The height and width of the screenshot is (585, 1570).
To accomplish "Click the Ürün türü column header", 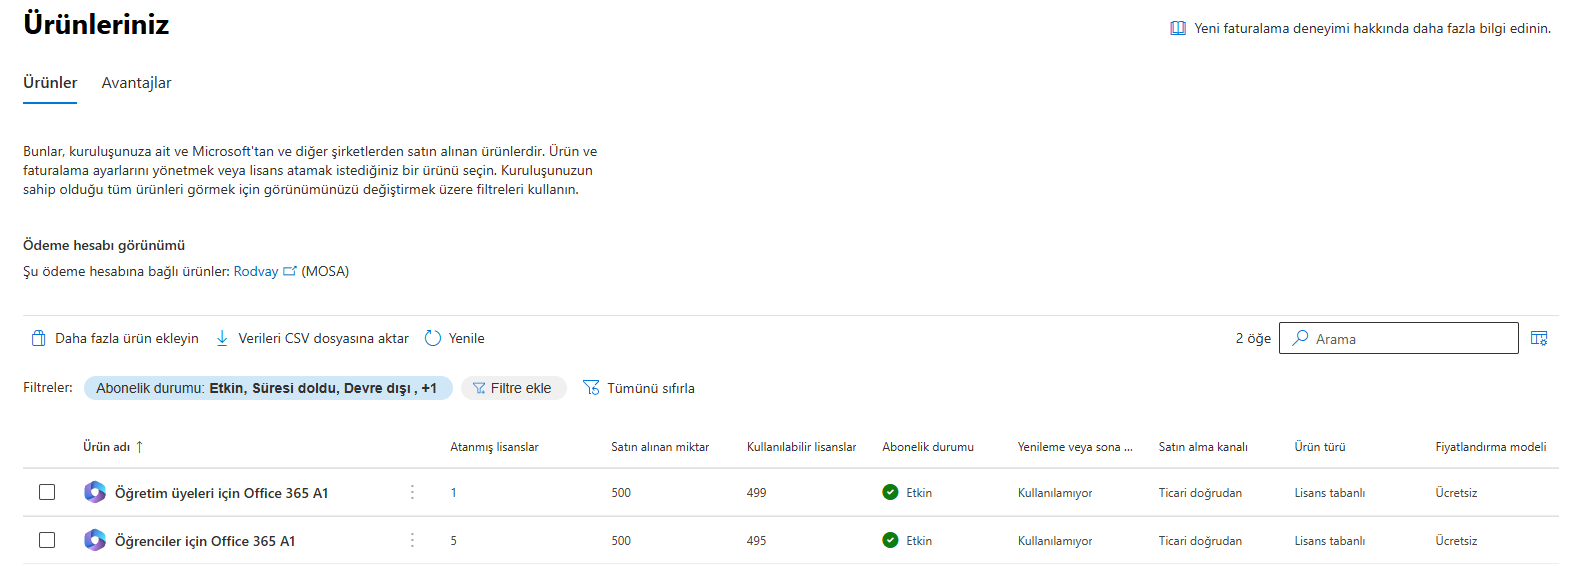I will (x=1320, y=447).
